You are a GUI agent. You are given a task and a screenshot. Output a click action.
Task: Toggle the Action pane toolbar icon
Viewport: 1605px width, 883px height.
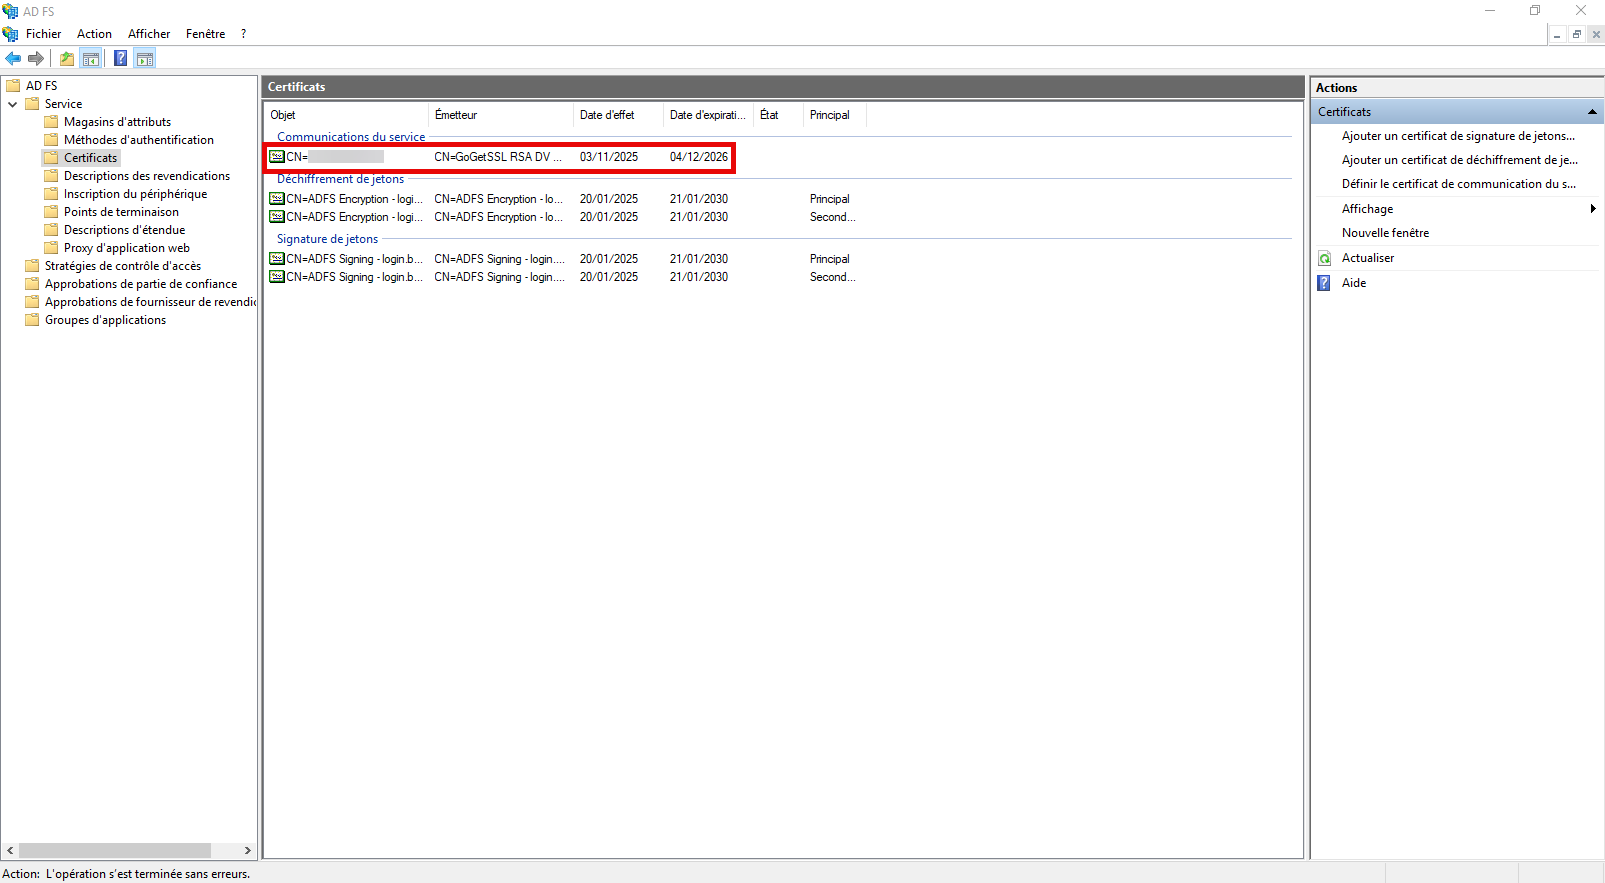(x=145, y=58)
